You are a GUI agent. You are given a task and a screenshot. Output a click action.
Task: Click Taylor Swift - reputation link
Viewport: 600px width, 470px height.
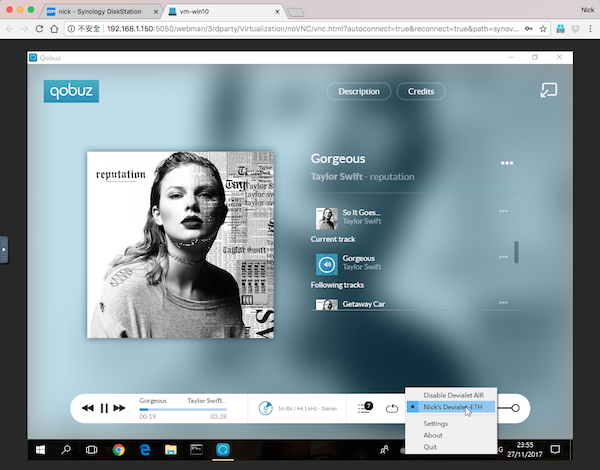click(362, 176)
